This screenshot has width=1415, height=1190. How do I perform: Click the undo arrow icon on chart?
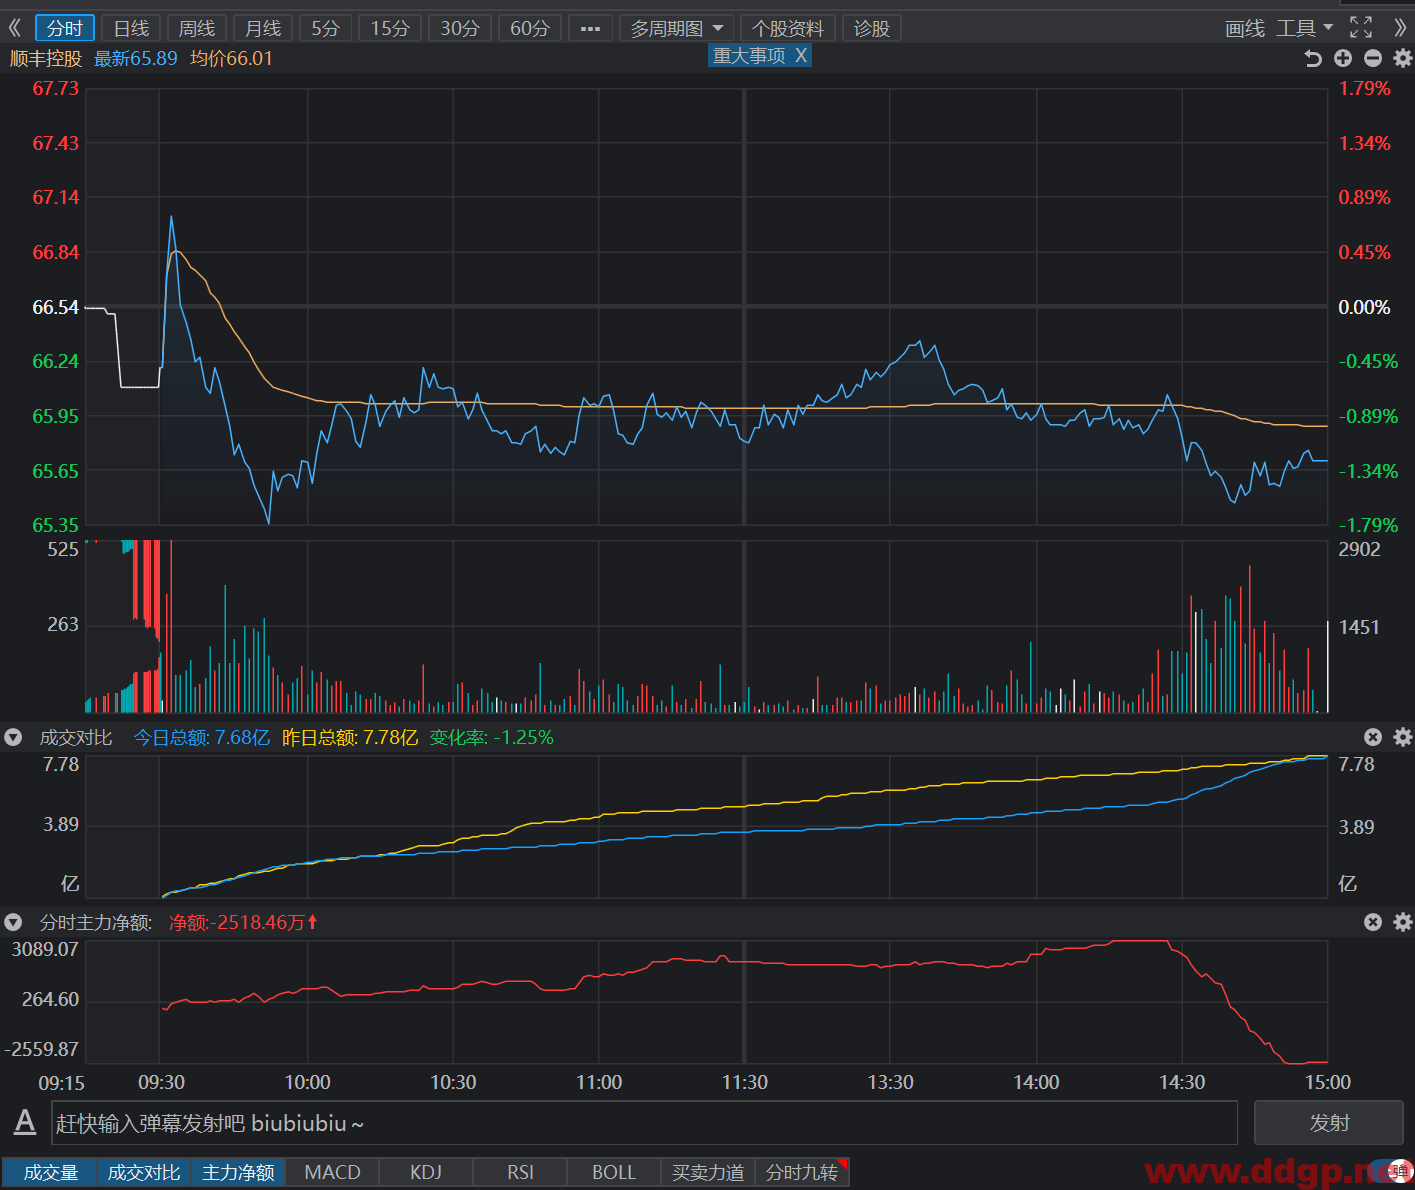[1313, 59]
